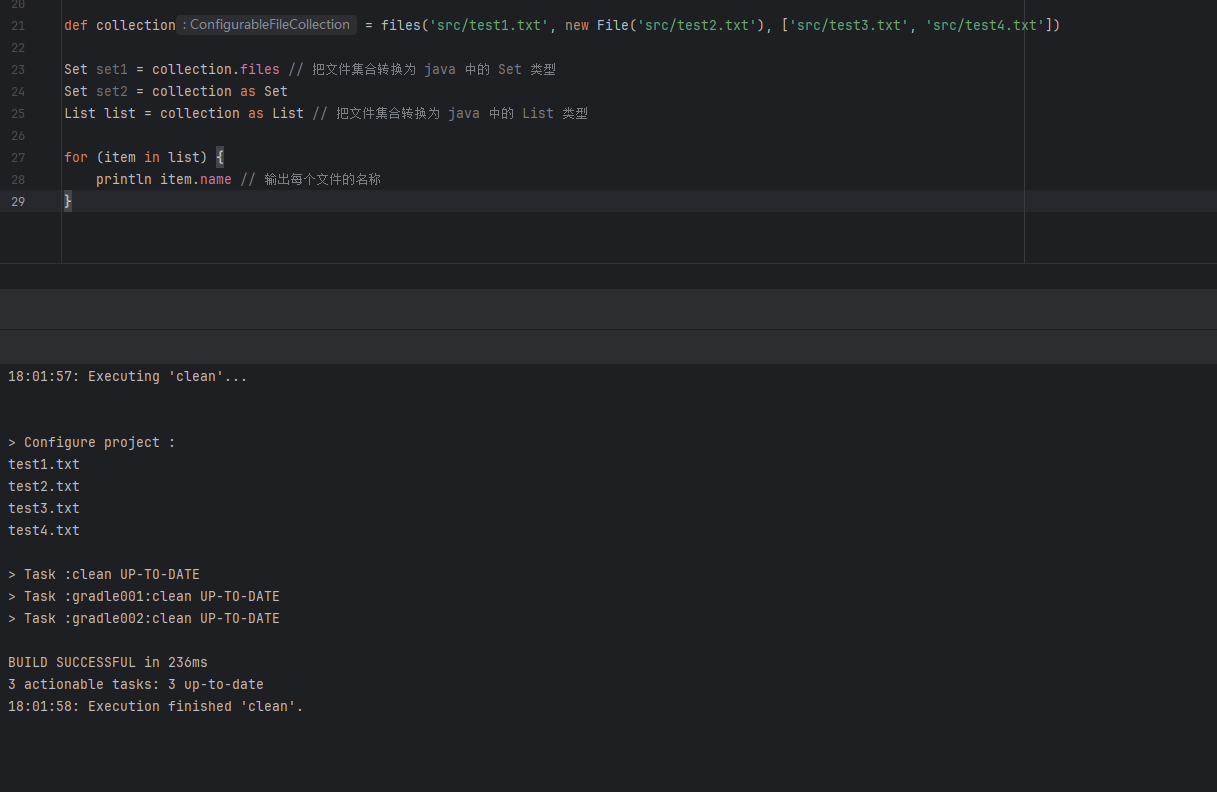Click the comment ending with "Set 类型"
Viewport: 1217px width, 792px height.
click(422, 69)
